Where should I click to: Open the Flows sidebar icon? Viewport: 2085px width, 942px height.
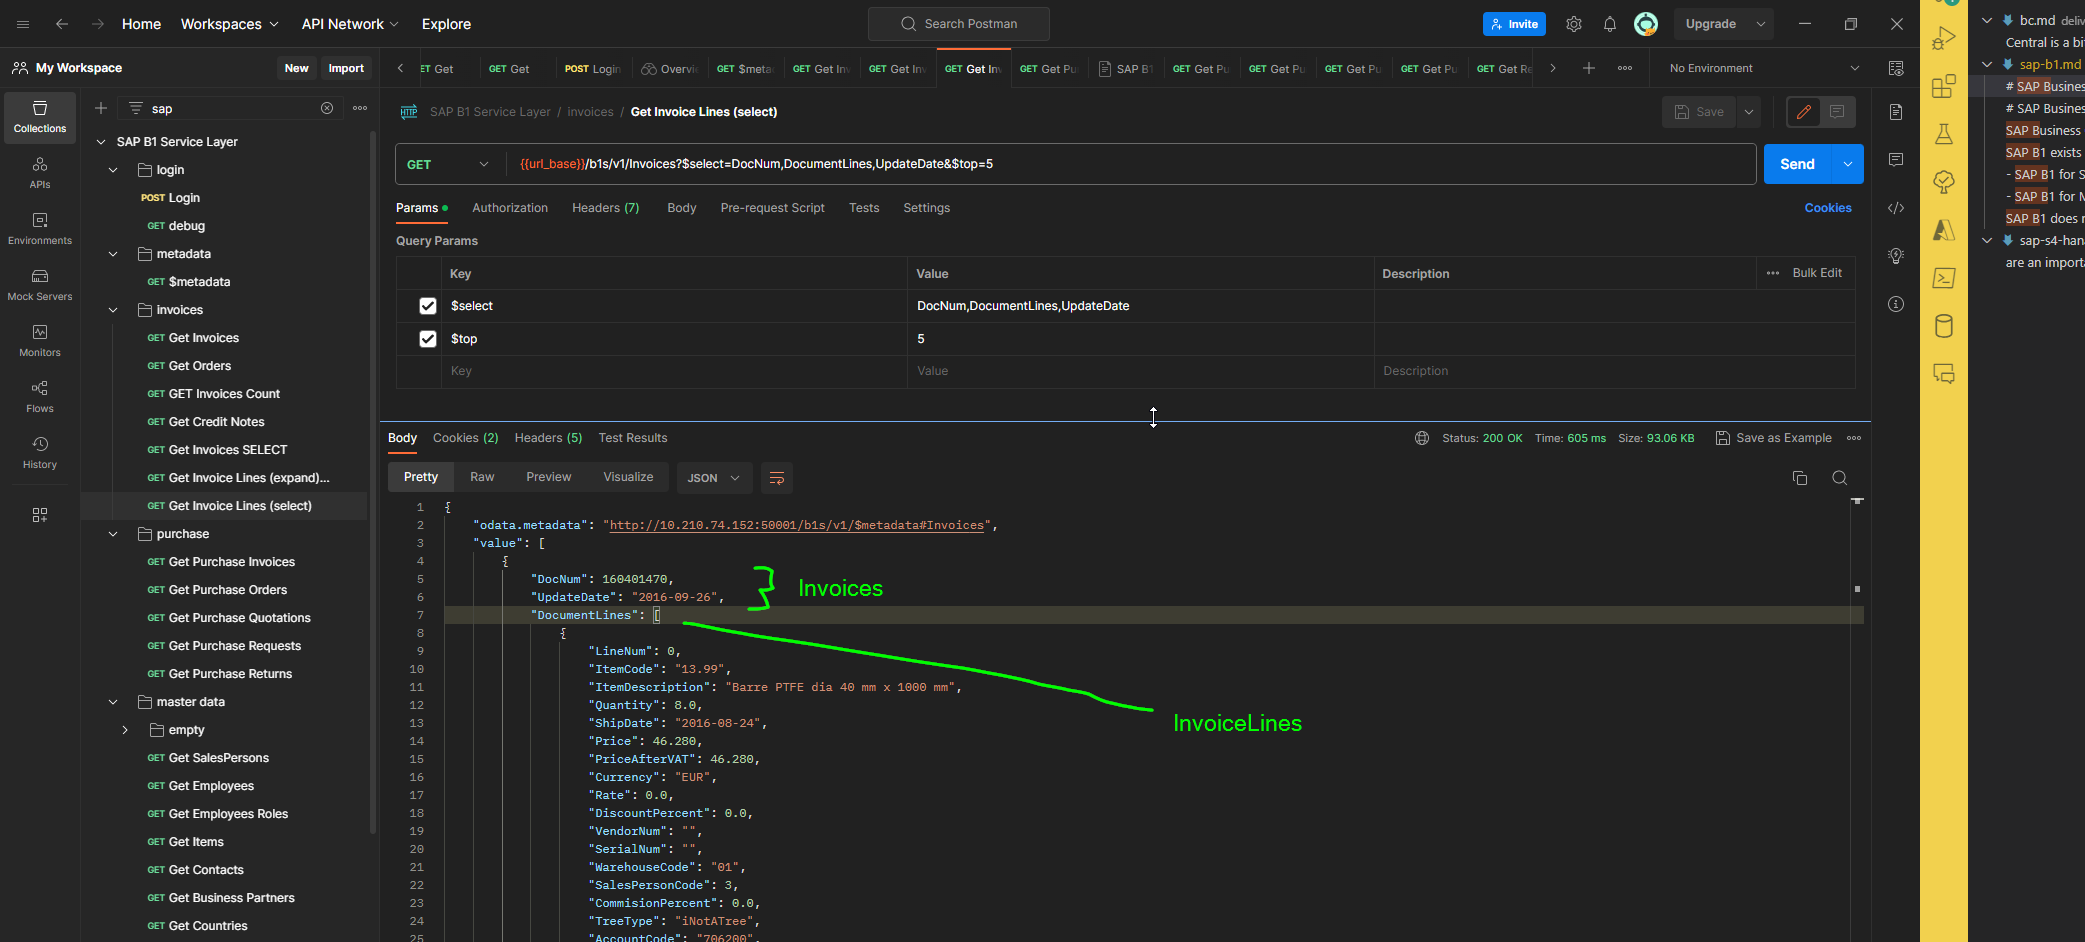coord(40,397)
